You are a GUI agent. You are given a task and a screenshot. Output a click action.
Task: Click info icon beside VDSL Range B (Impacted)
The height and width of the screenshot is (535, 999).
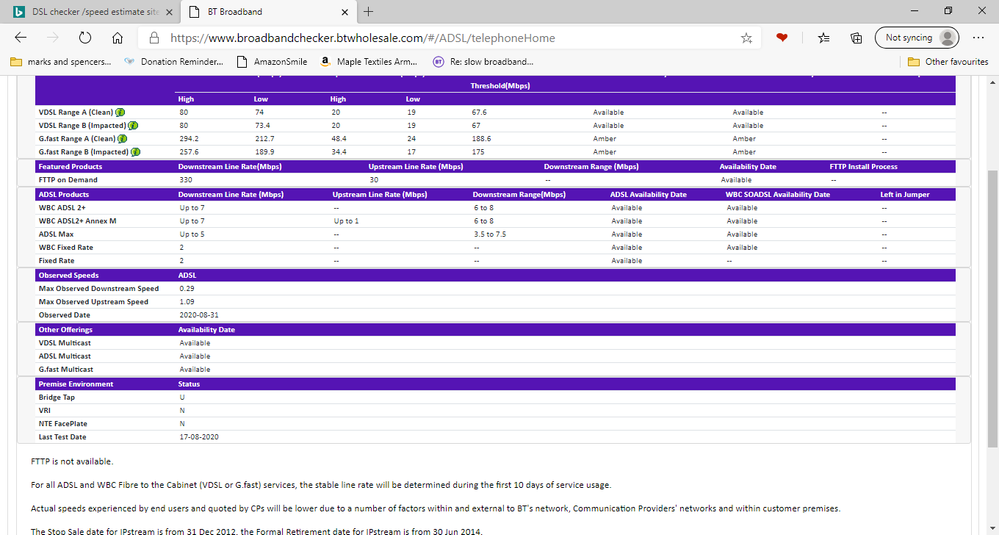(x=134, y=125)
